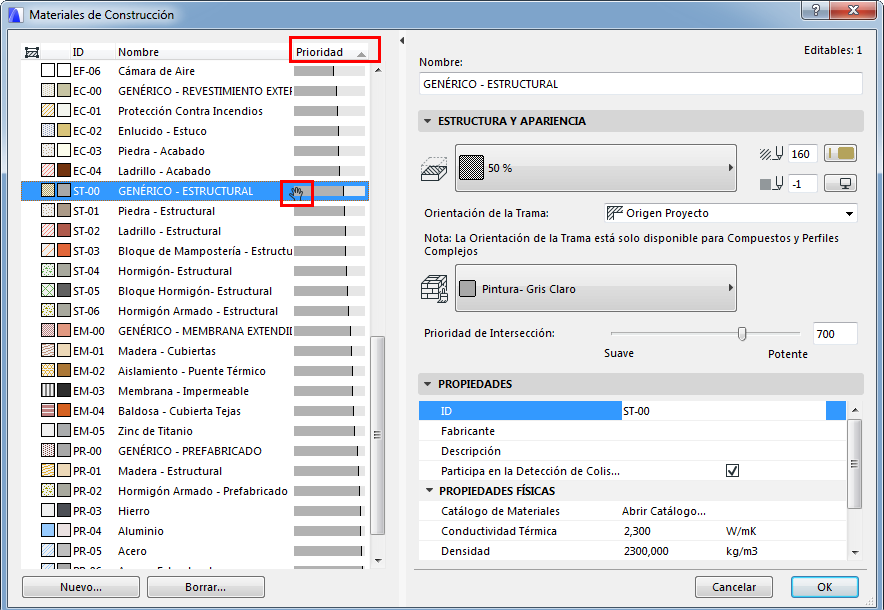This screenshot has width=884, height=610.
Task: Click the materials list scroll up arrow
Action: pos(378,70)
